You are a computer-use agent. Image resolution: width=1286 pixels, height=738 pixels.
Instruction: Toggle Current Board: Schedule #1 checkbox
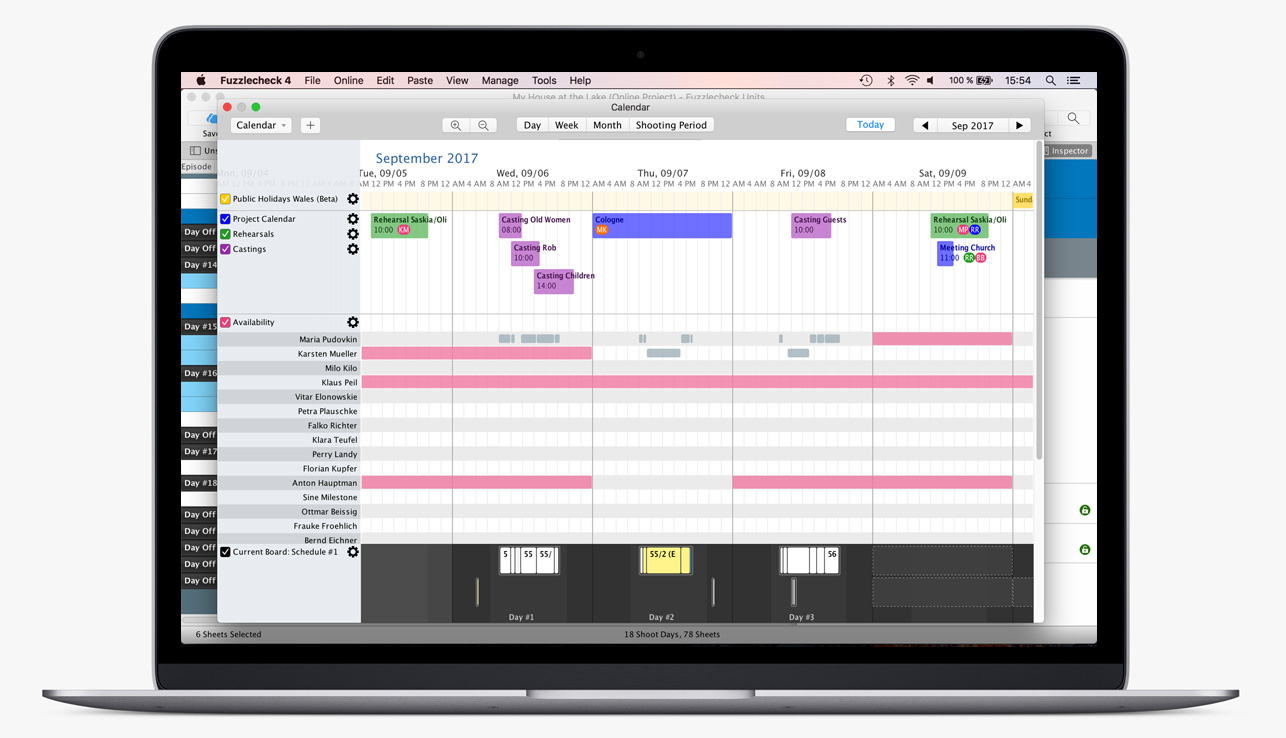225,552
